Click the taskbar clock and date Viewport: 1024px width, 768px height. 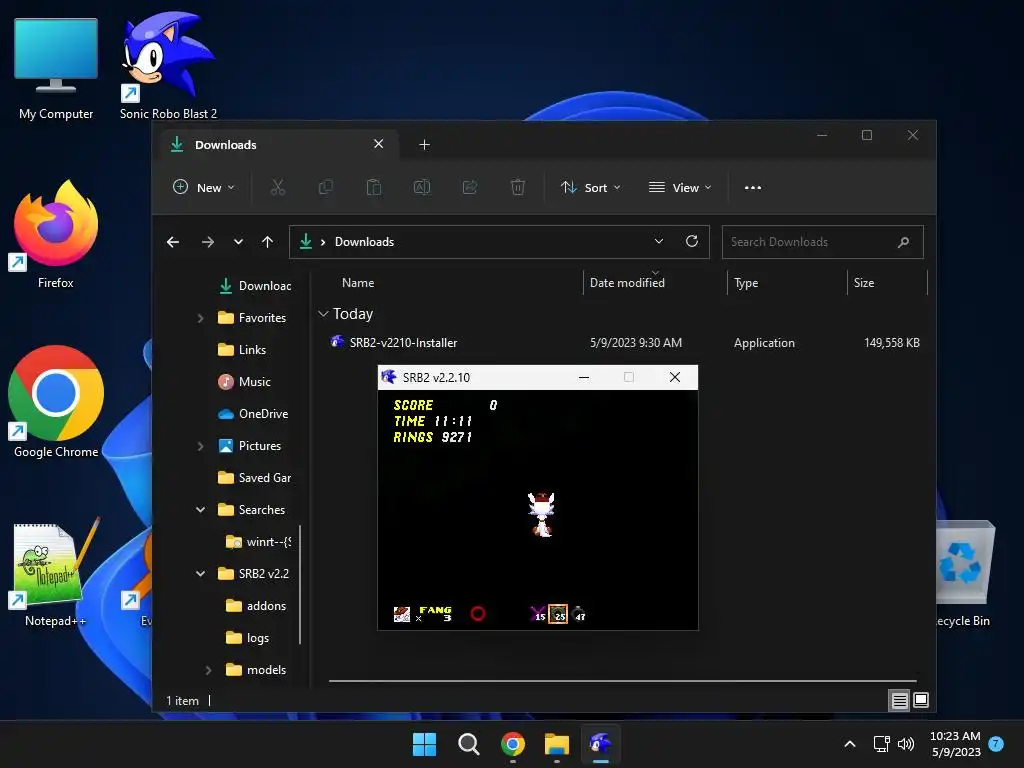(x=955, y=744)
